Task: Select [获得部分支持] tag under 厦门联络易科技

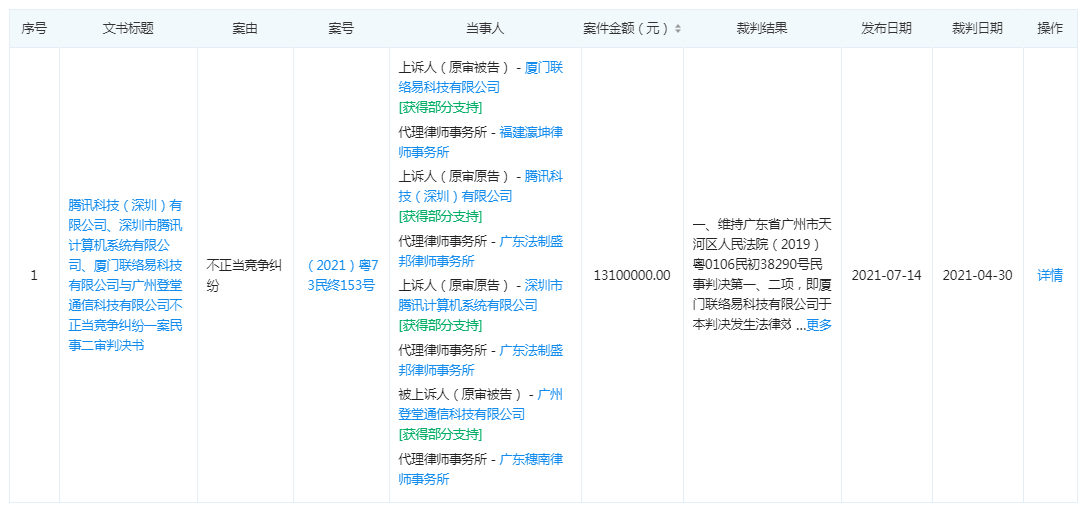Action: (440, 107)
